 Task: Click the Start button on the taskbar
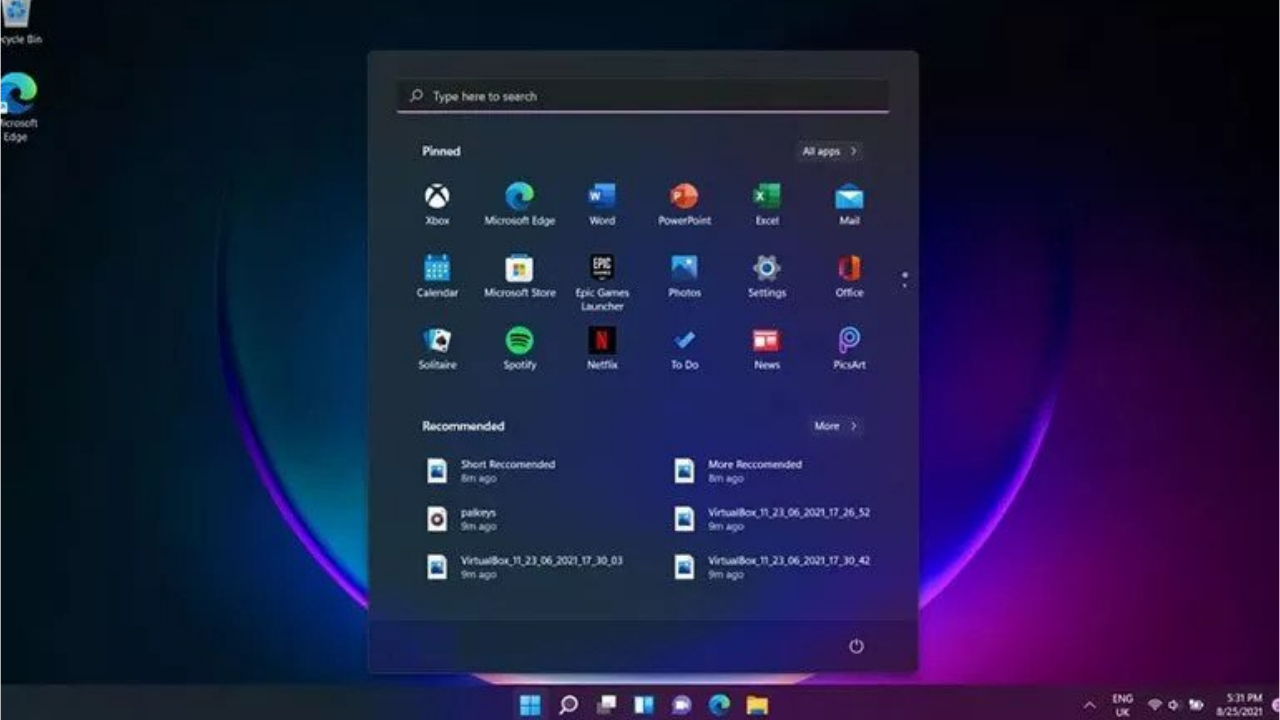[531, 705]
